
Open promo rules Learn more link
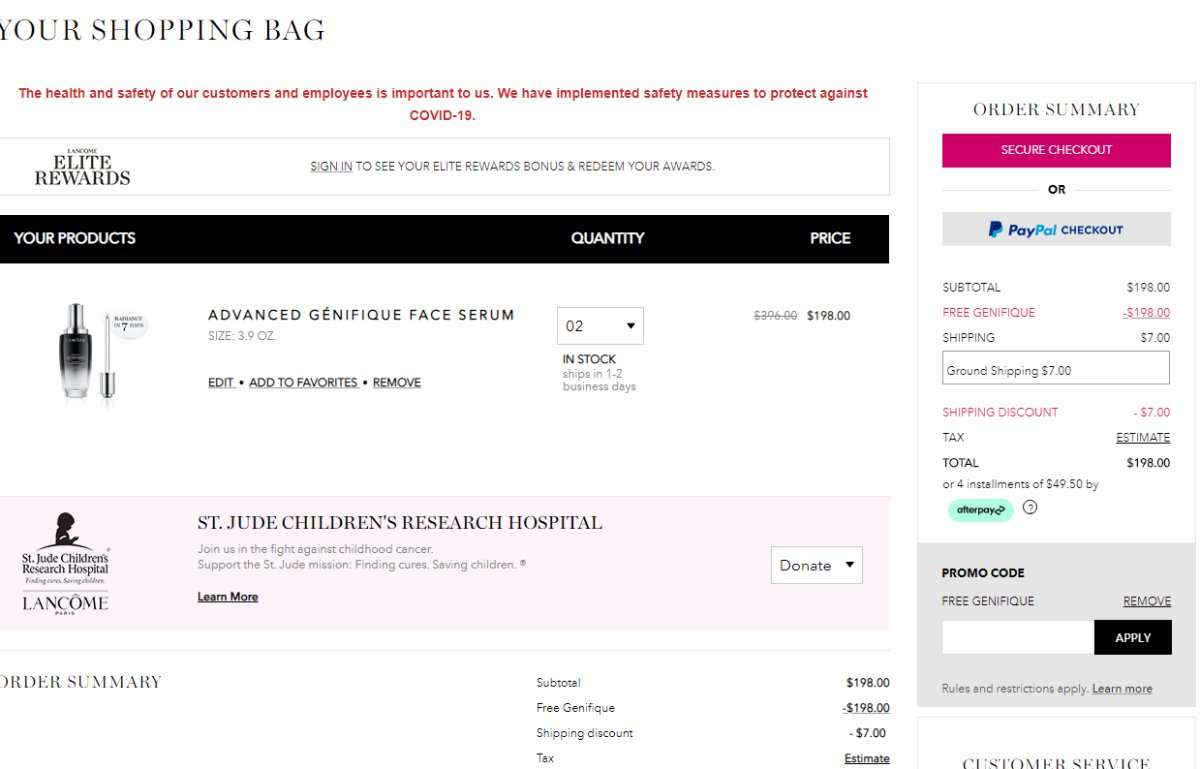tap(1122, 689)
